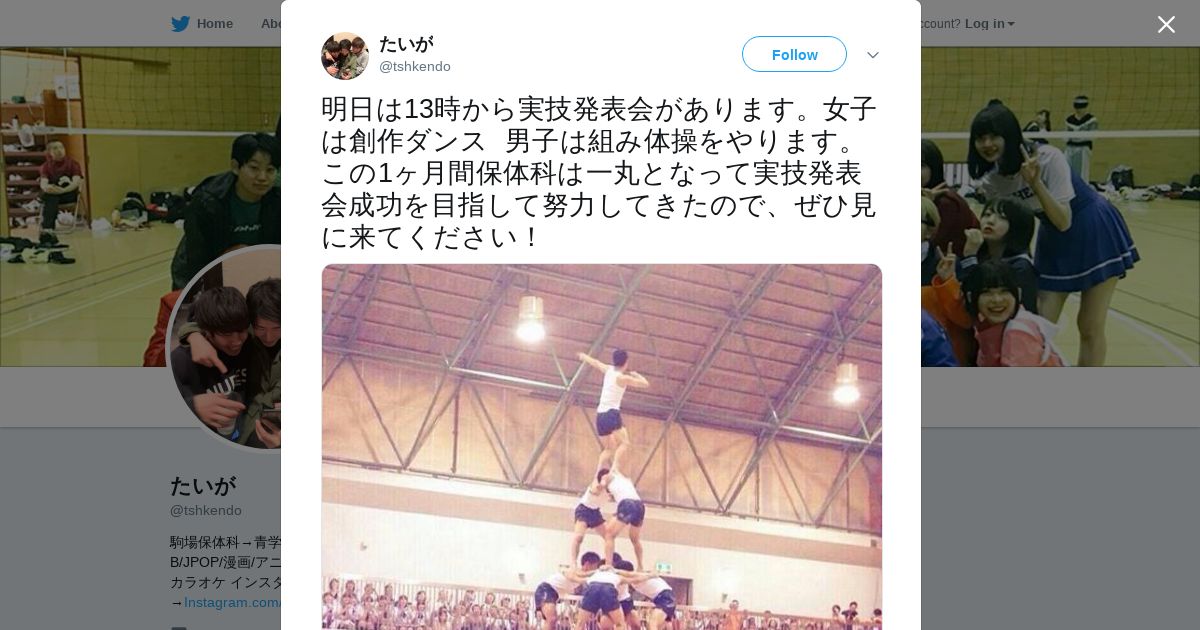Viewport: 1200px width, 630px height.
Task: Click the Japanese tweet text body
Action: [600, 173]
